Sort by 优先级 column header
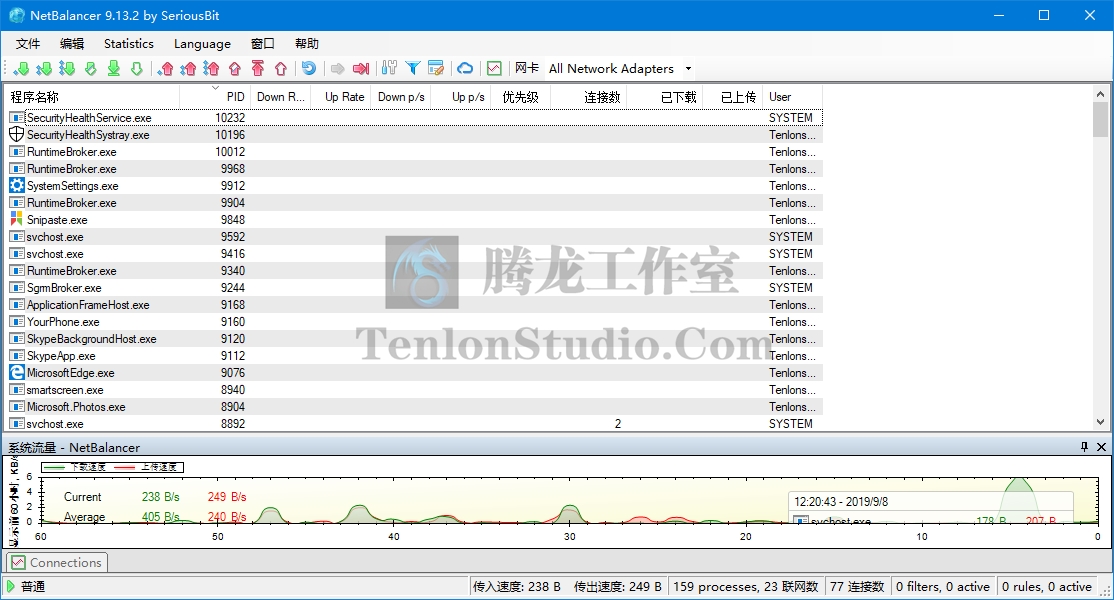1114x600 pixels. [x=520, y=97]
